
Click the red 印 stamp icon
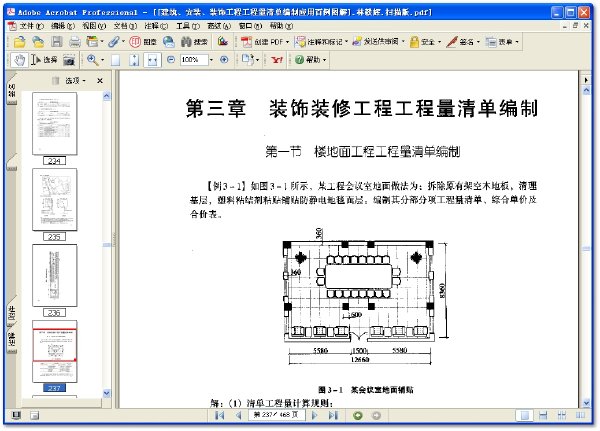click(x=135, y=41)
